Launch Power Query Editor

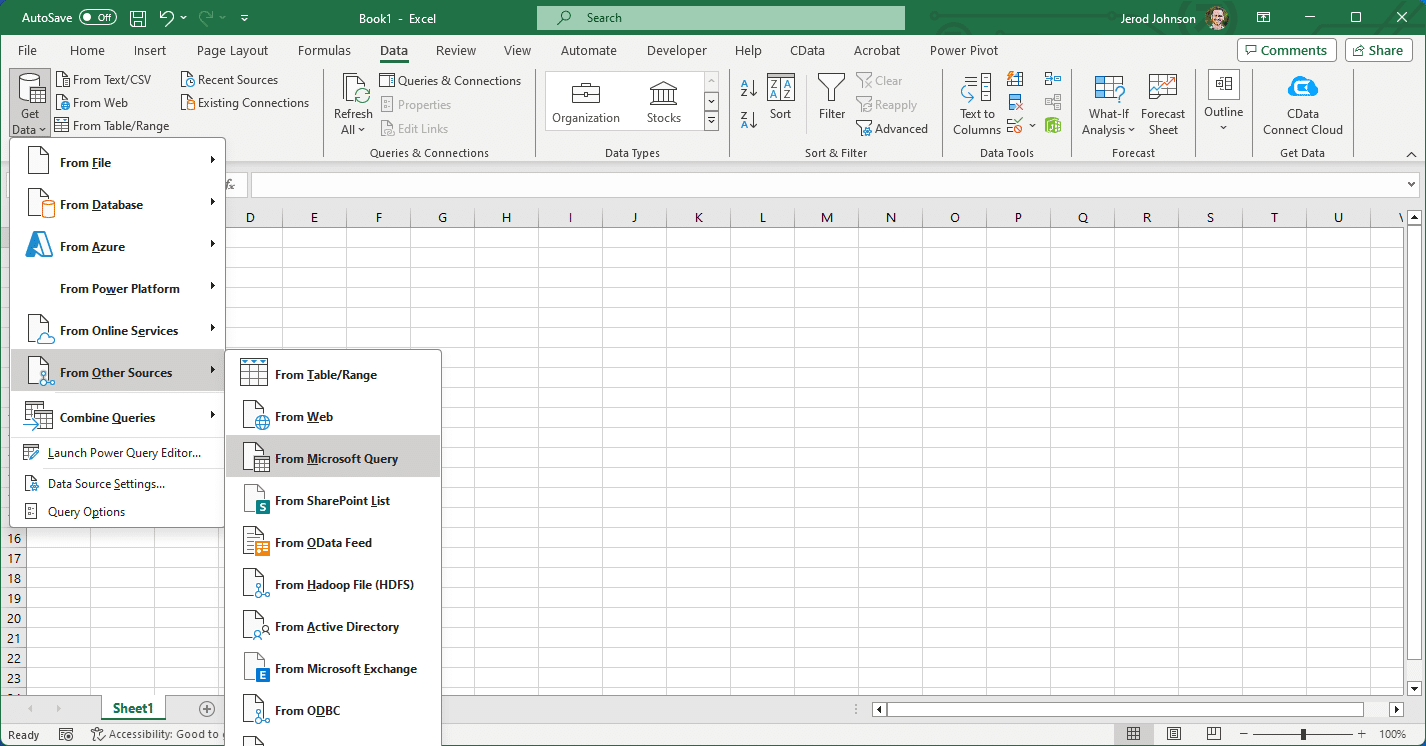coord(118,453)
